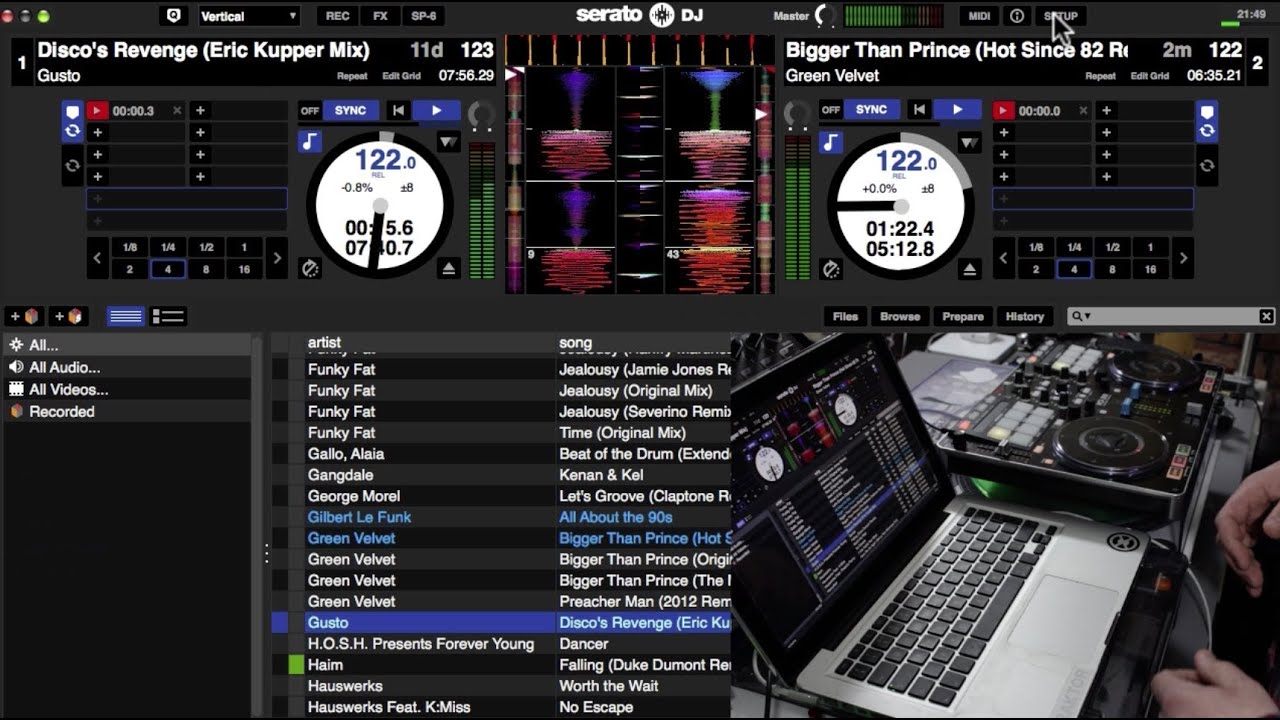
Task: Enable SYNC on deck 2
Action: pyautogui.click(x=871, y=110)
